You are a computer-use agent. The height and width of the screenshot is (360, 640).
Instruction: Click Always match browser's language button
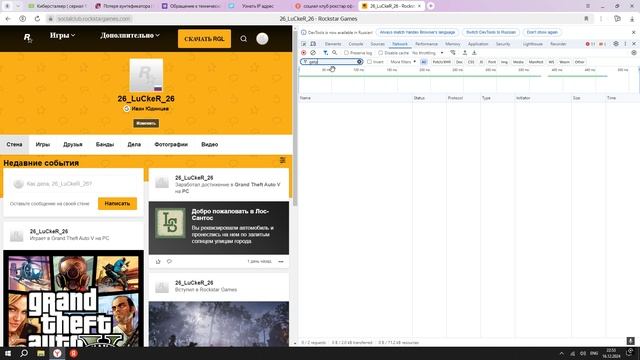[417, 32]
